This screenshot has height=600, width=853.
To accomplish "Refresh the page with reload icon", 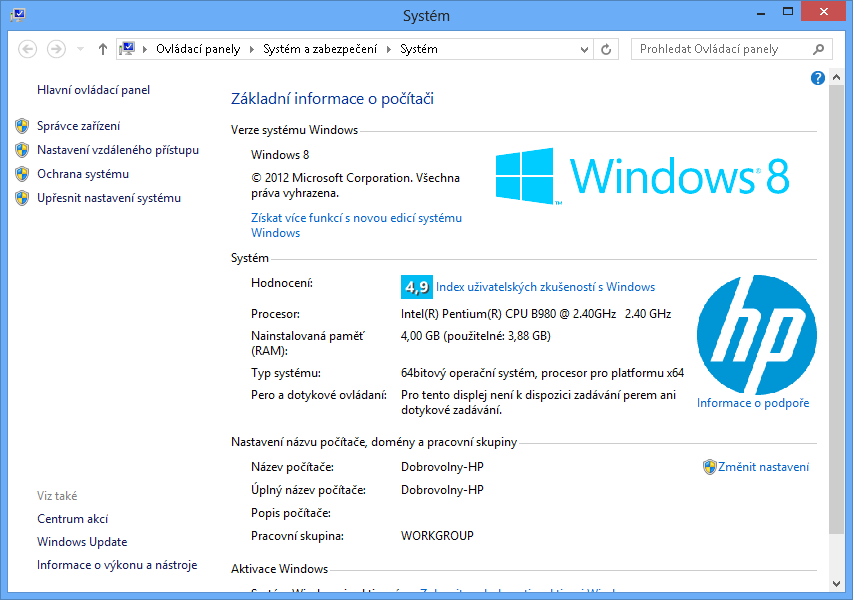I will (606, 50).
